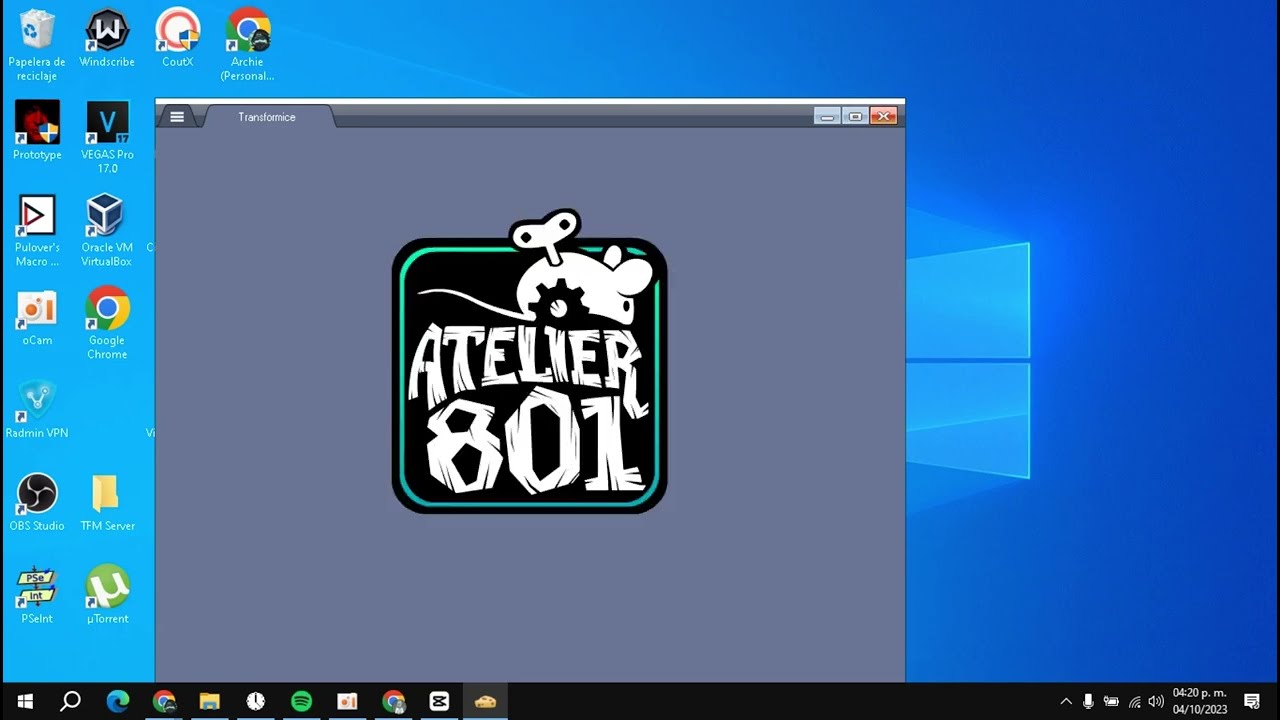Screen dimensions: 1280x720
Task: Select the Windscribe desktop shortcut
Action: click(107, 38)
